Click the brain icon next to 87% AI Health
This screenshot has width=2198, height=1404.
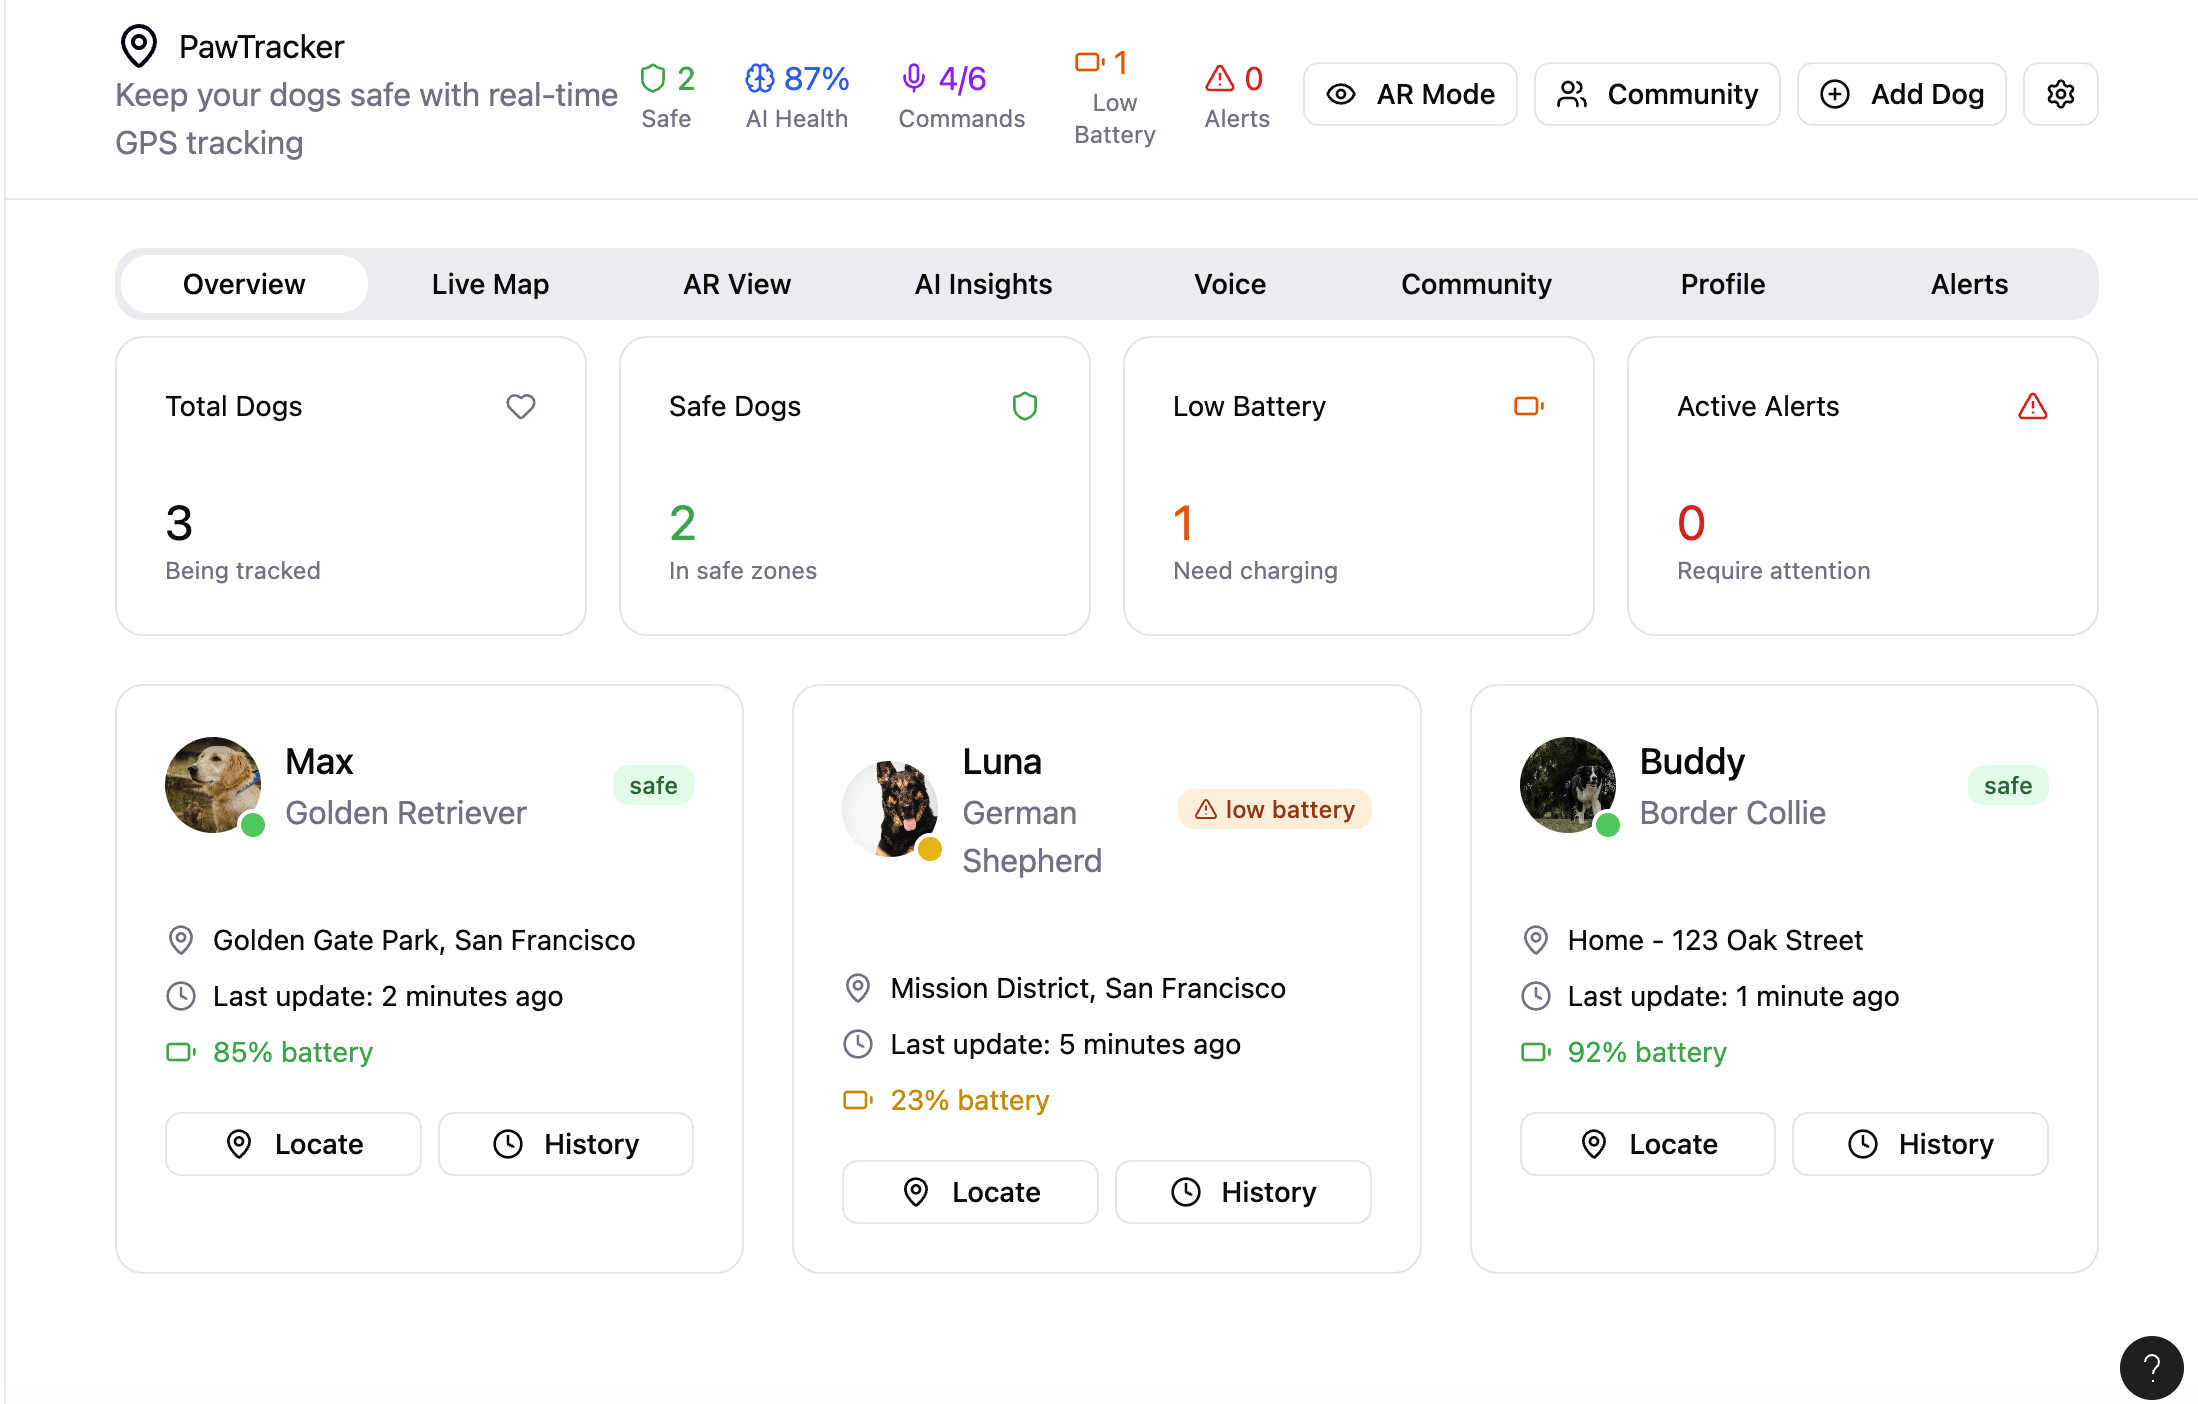click(760, 78)
